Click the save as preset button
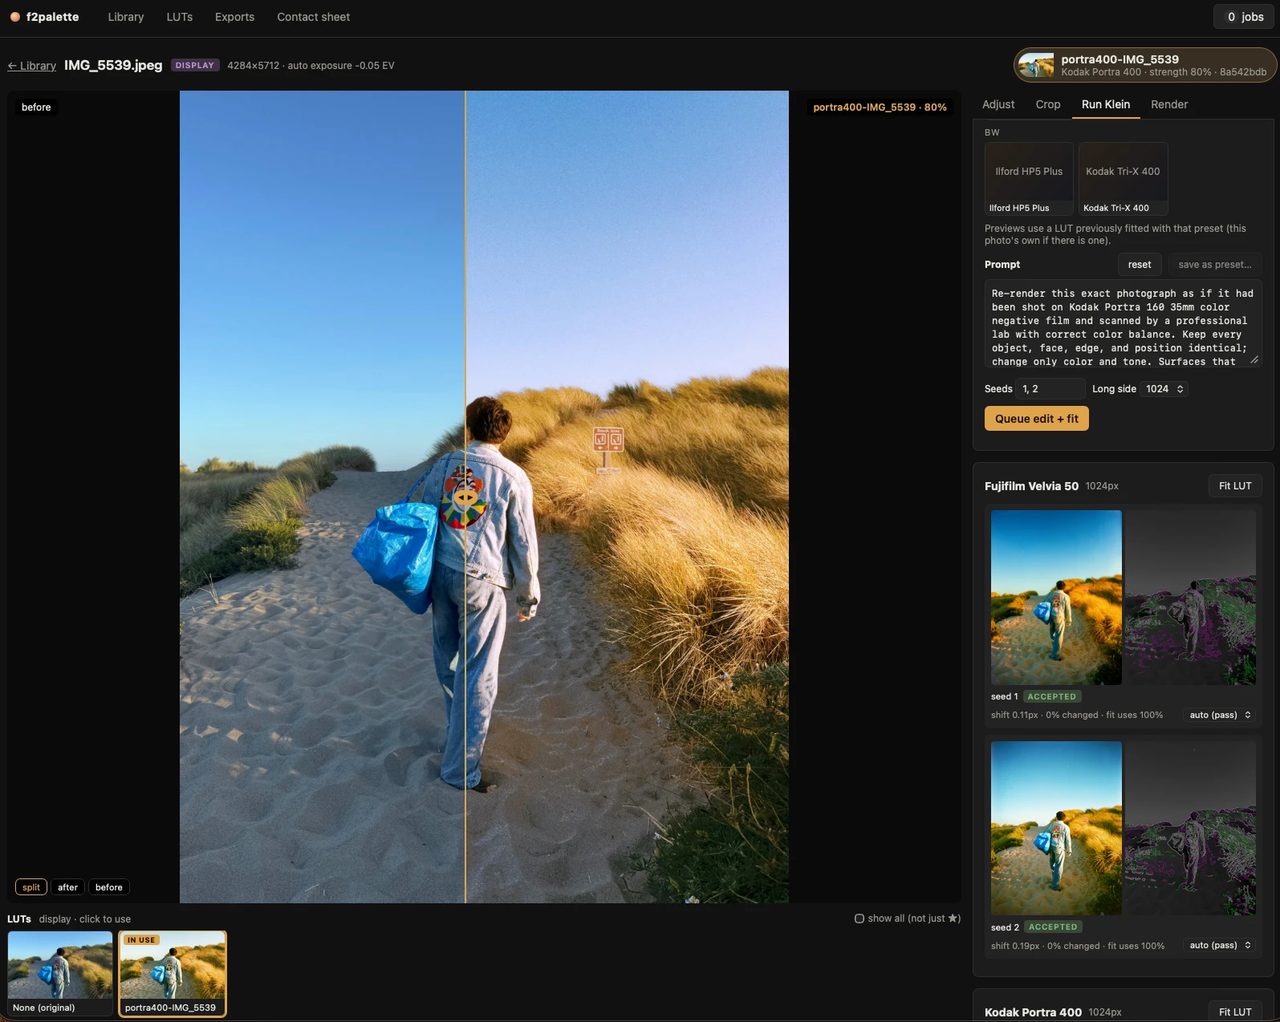The height and width of the screenshot is (1022, 1280). point(1215,265)
